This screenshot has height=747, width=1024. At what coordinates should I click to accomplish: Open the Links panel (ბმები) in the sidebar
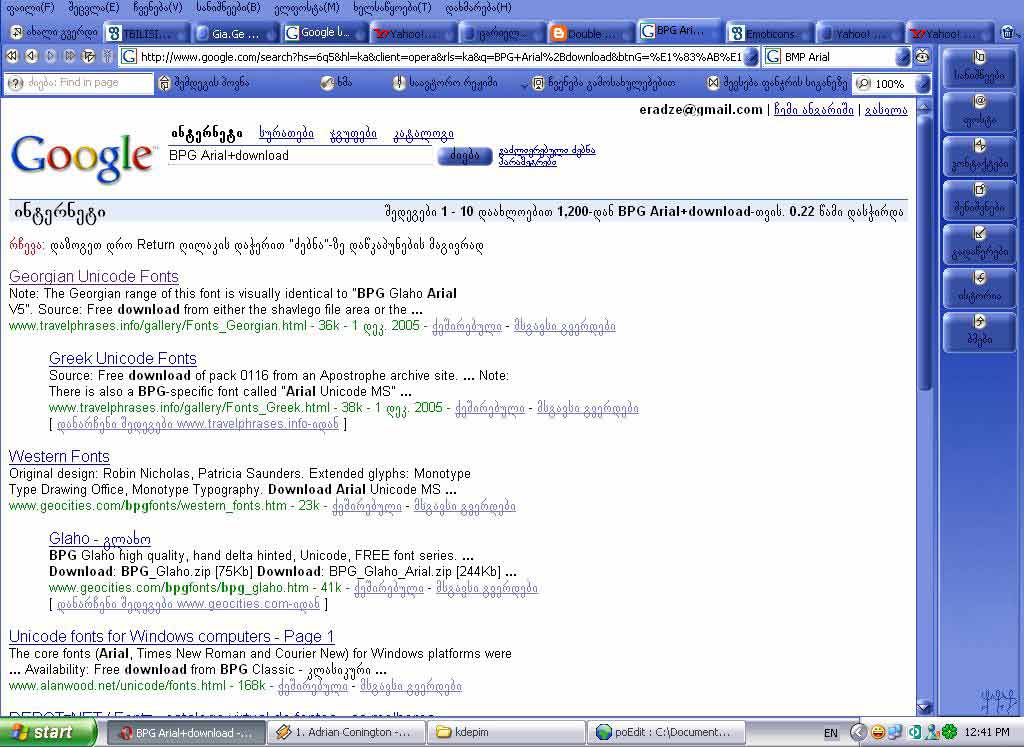coord(978,331)
